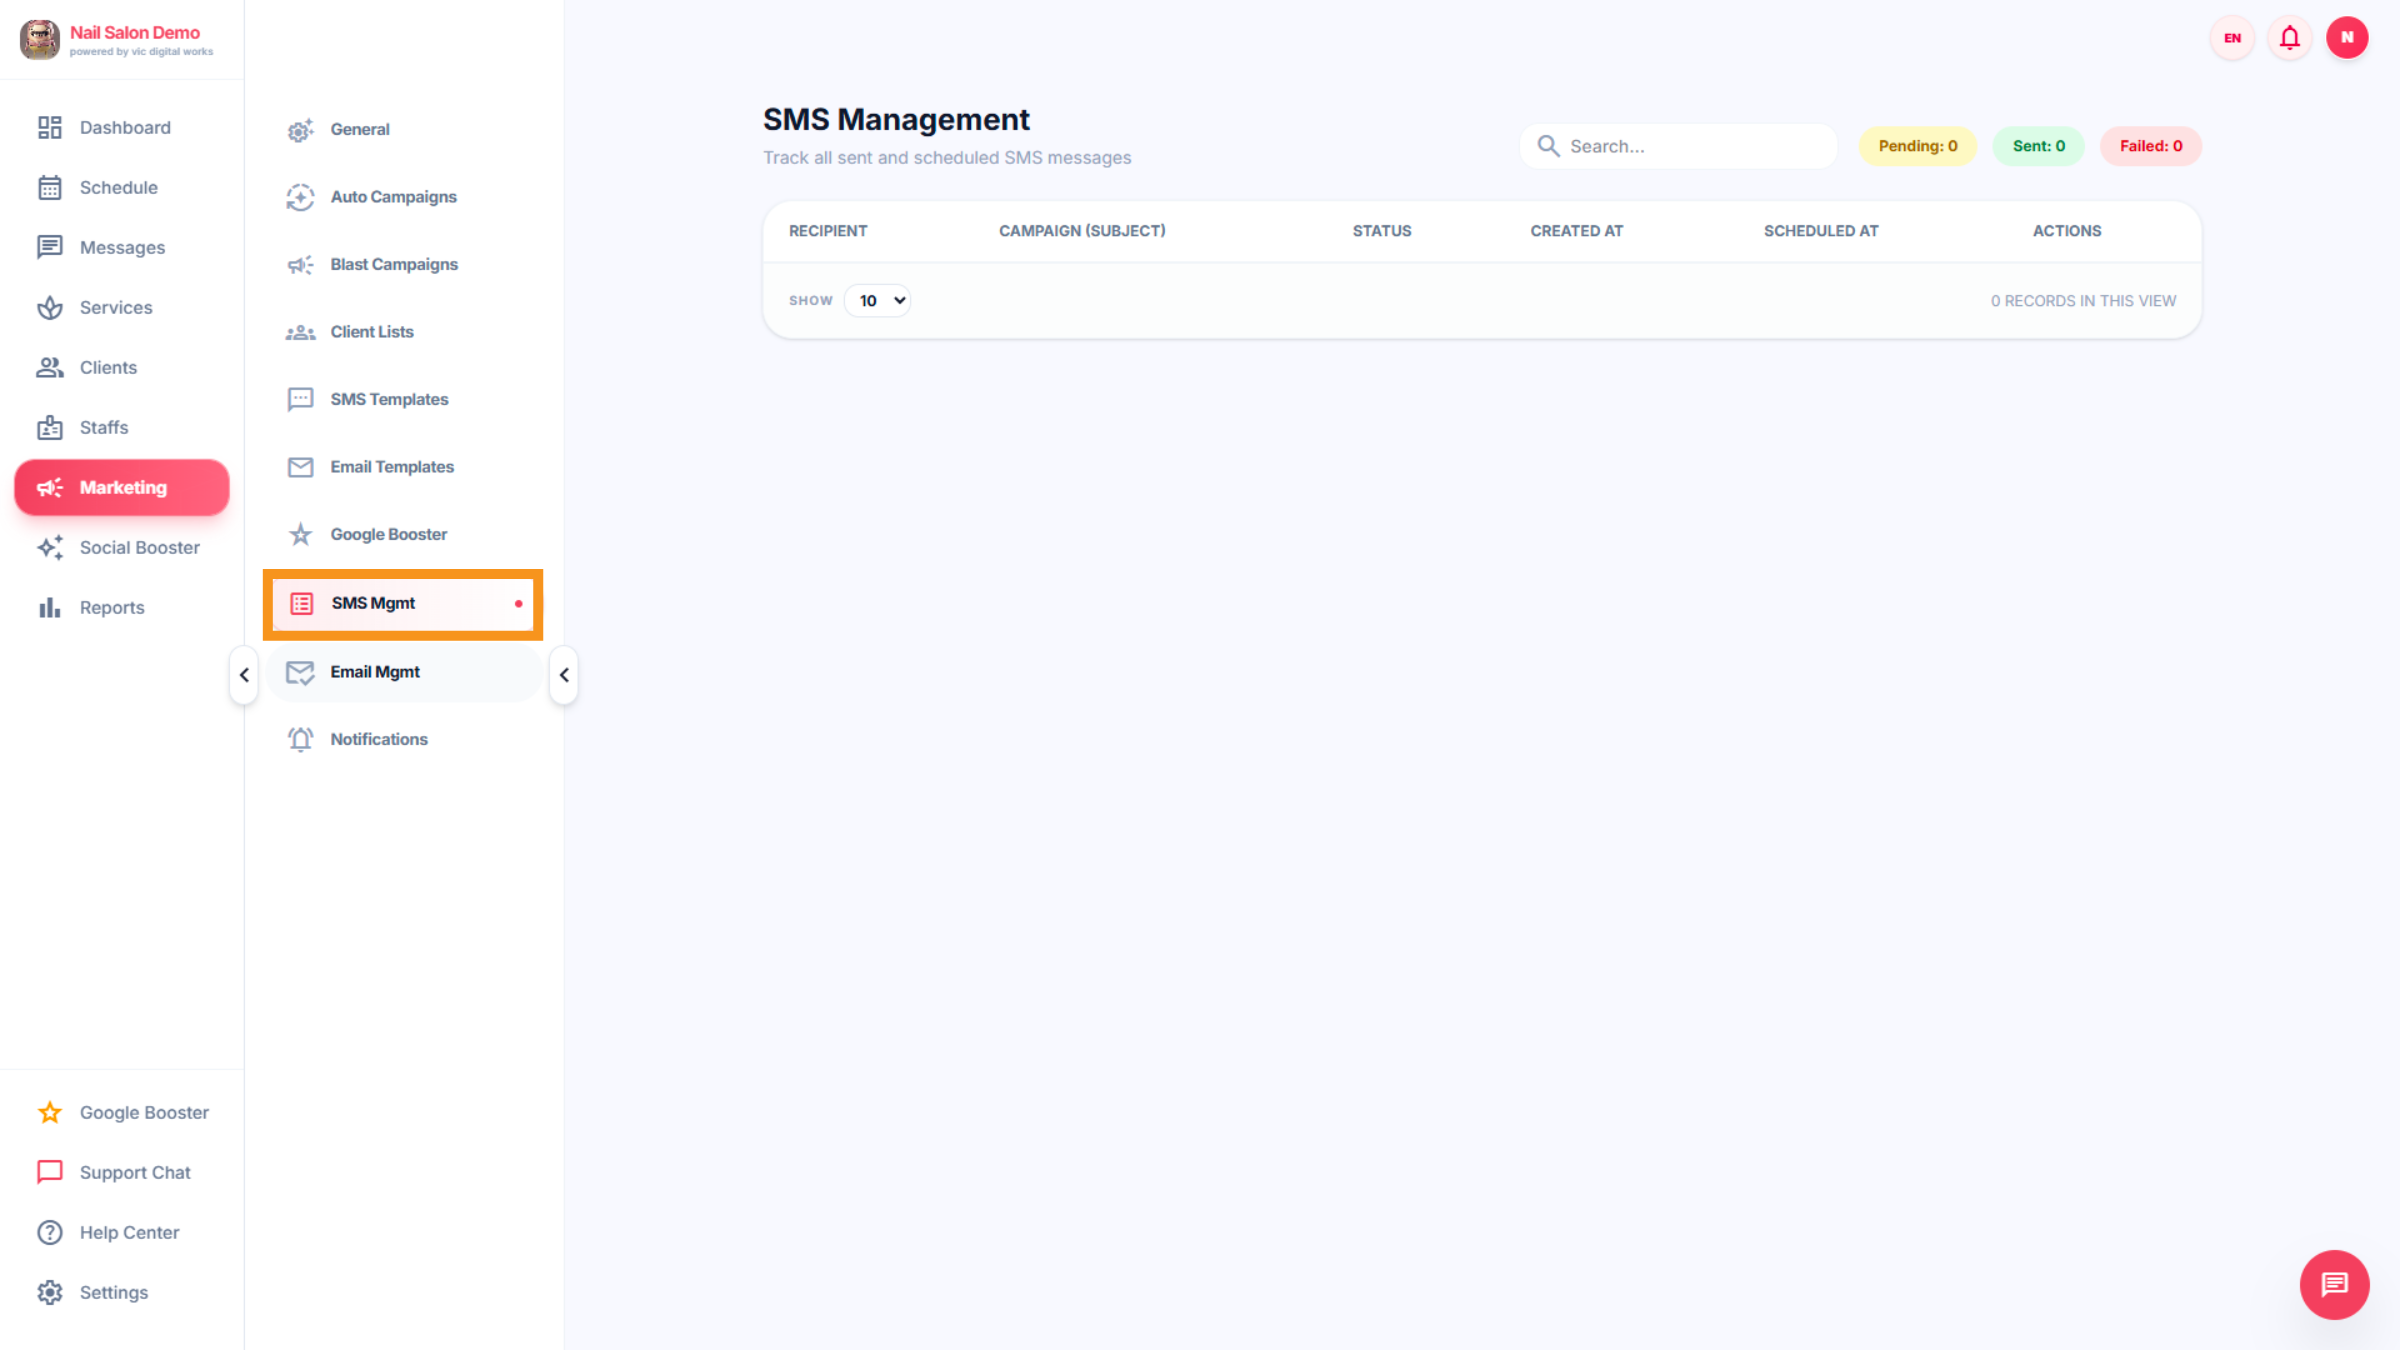
Task: Open Blast Campaigns from Marketing menu
Action: (395, 264)
